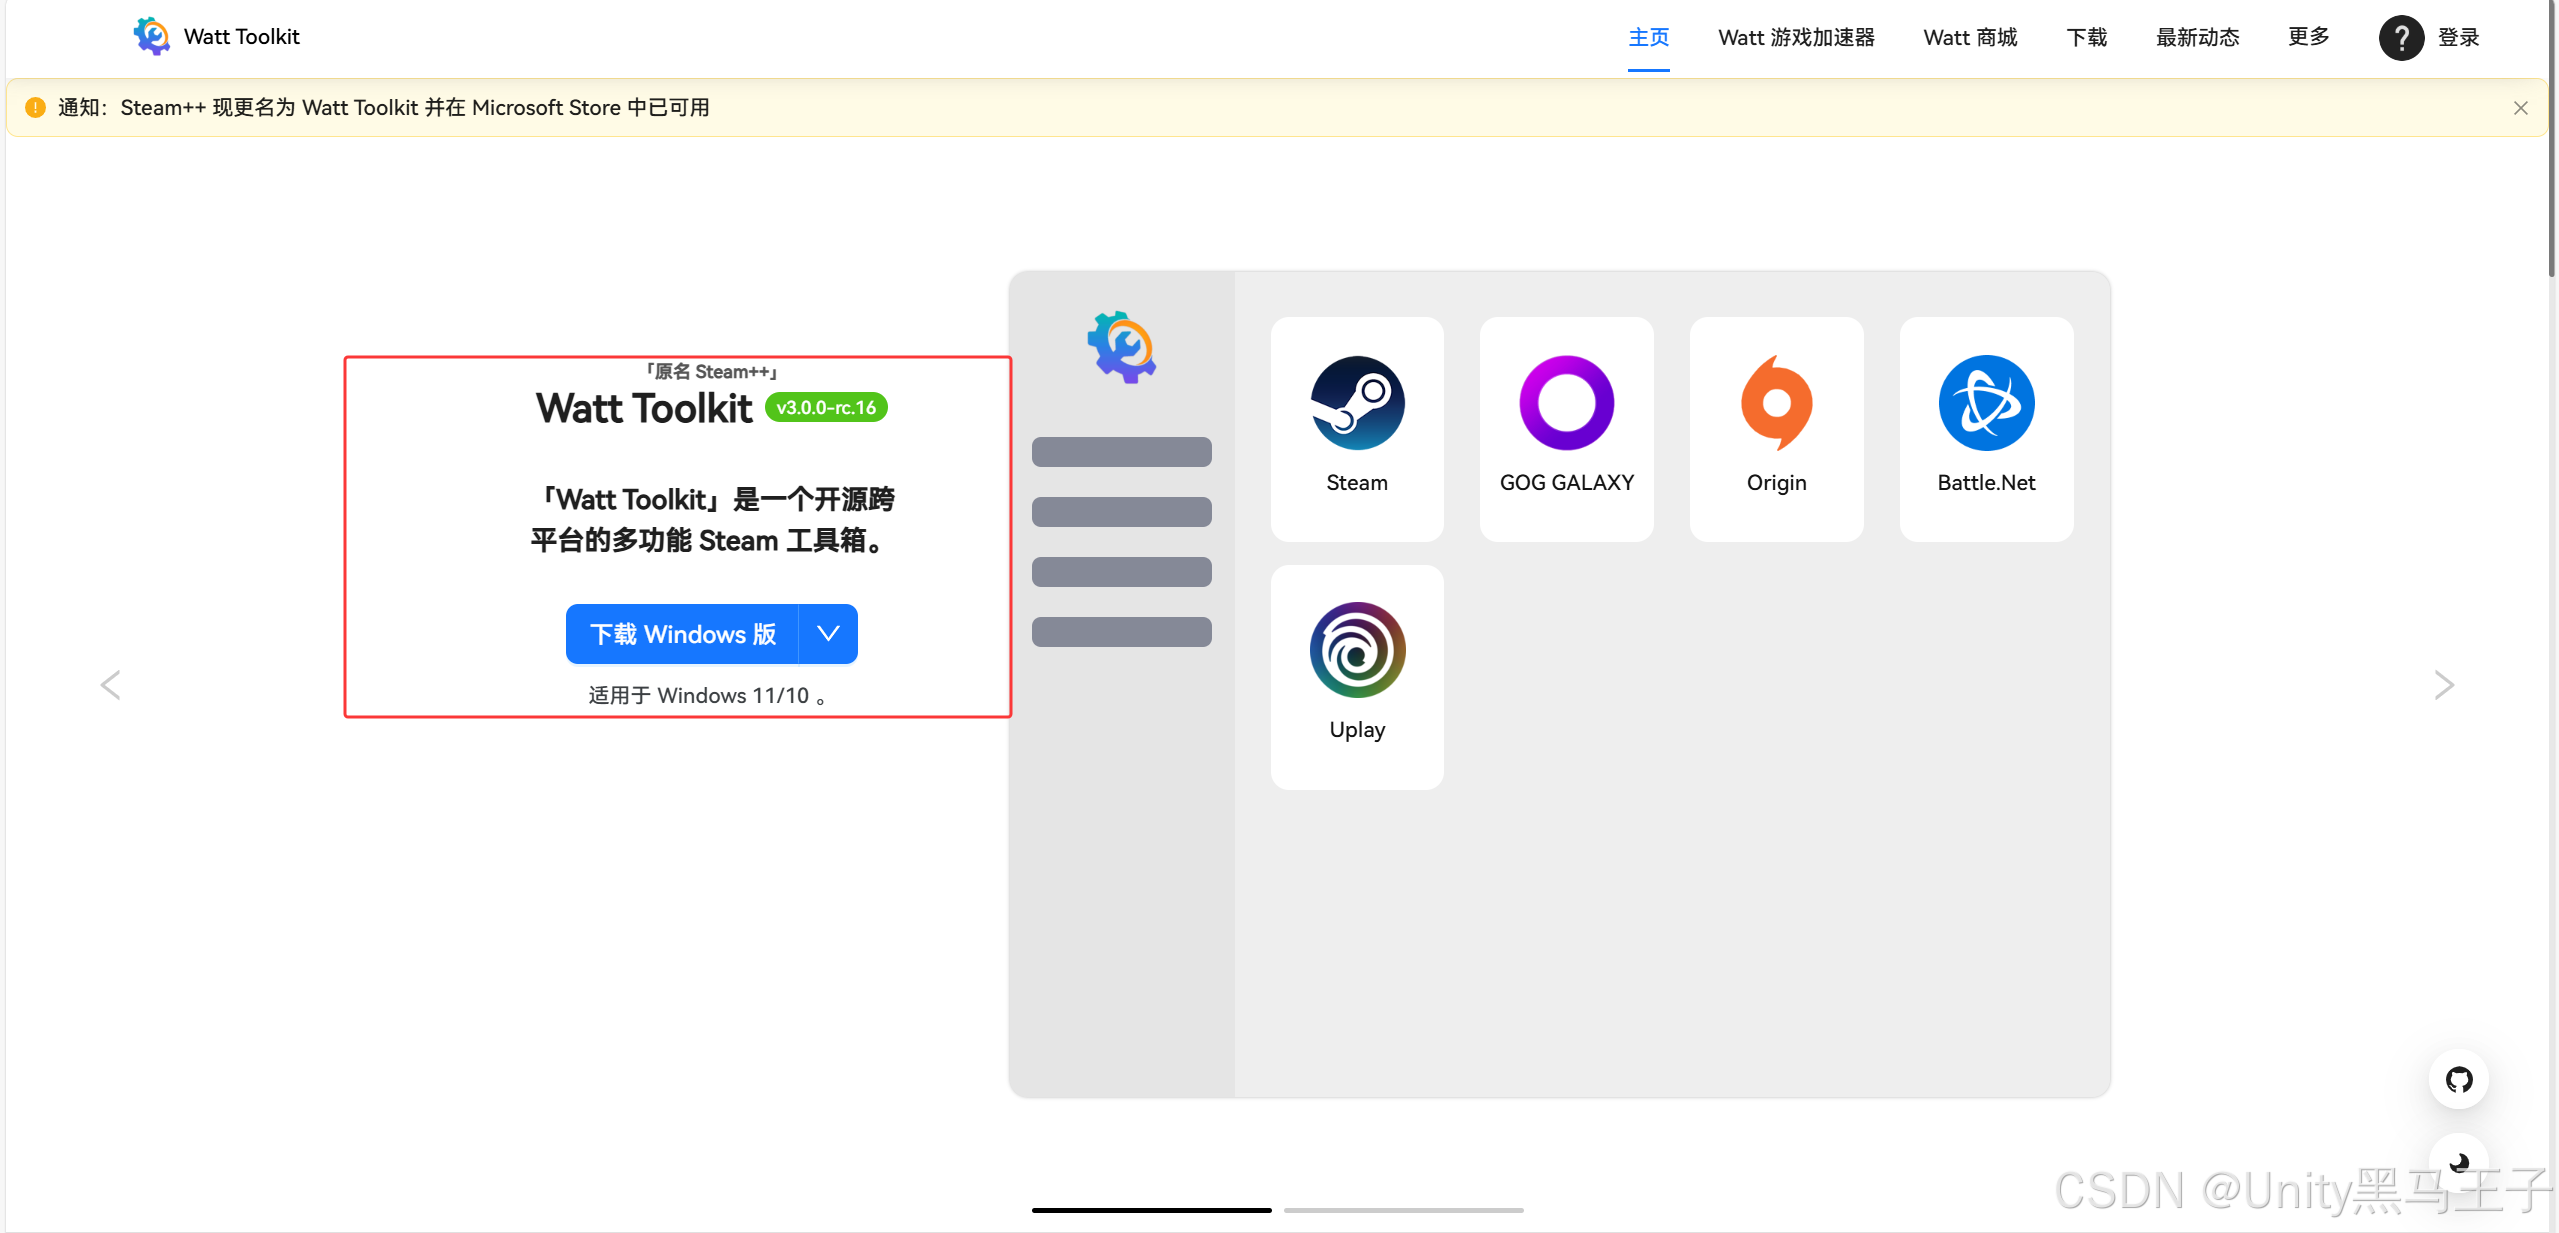Open Watt 游戏加速器 menu item
Viewport: 2559px width, 1233px height.
point(1796,37)
